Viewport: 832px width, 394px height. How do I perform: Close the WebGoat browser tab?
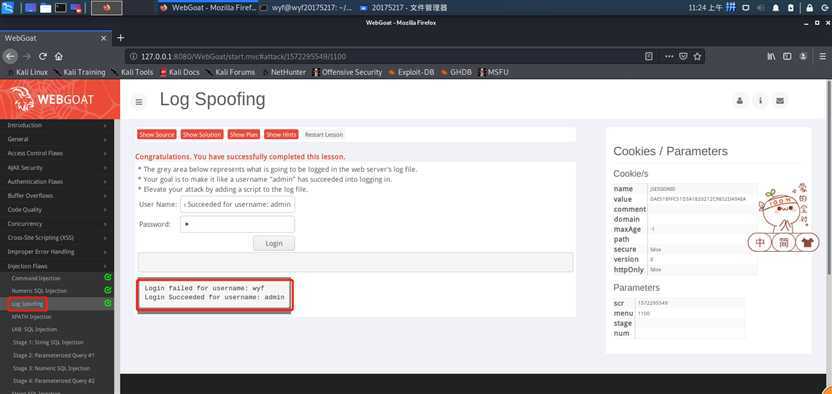pos(103,38)
